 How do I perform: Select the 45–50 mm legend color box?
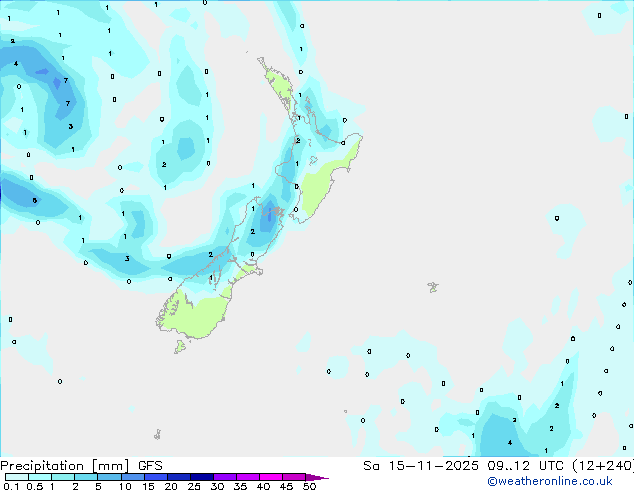click(294, 477)
